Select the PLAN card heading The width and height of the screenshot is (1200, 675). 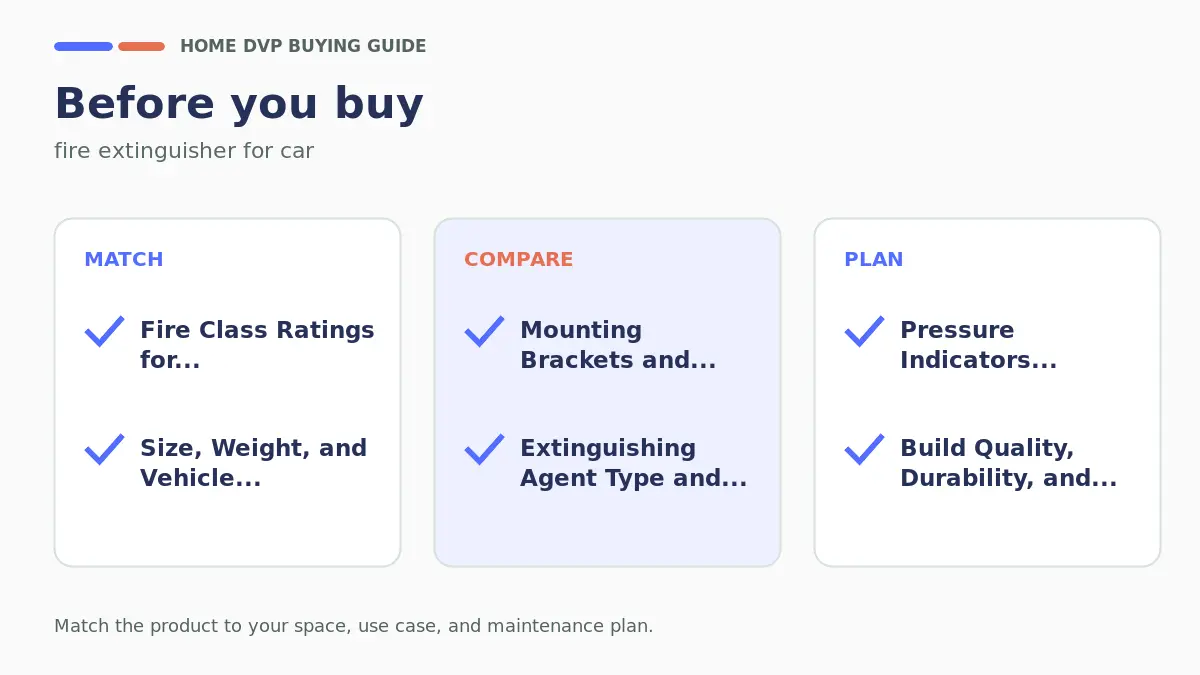(x=873, y=259)
